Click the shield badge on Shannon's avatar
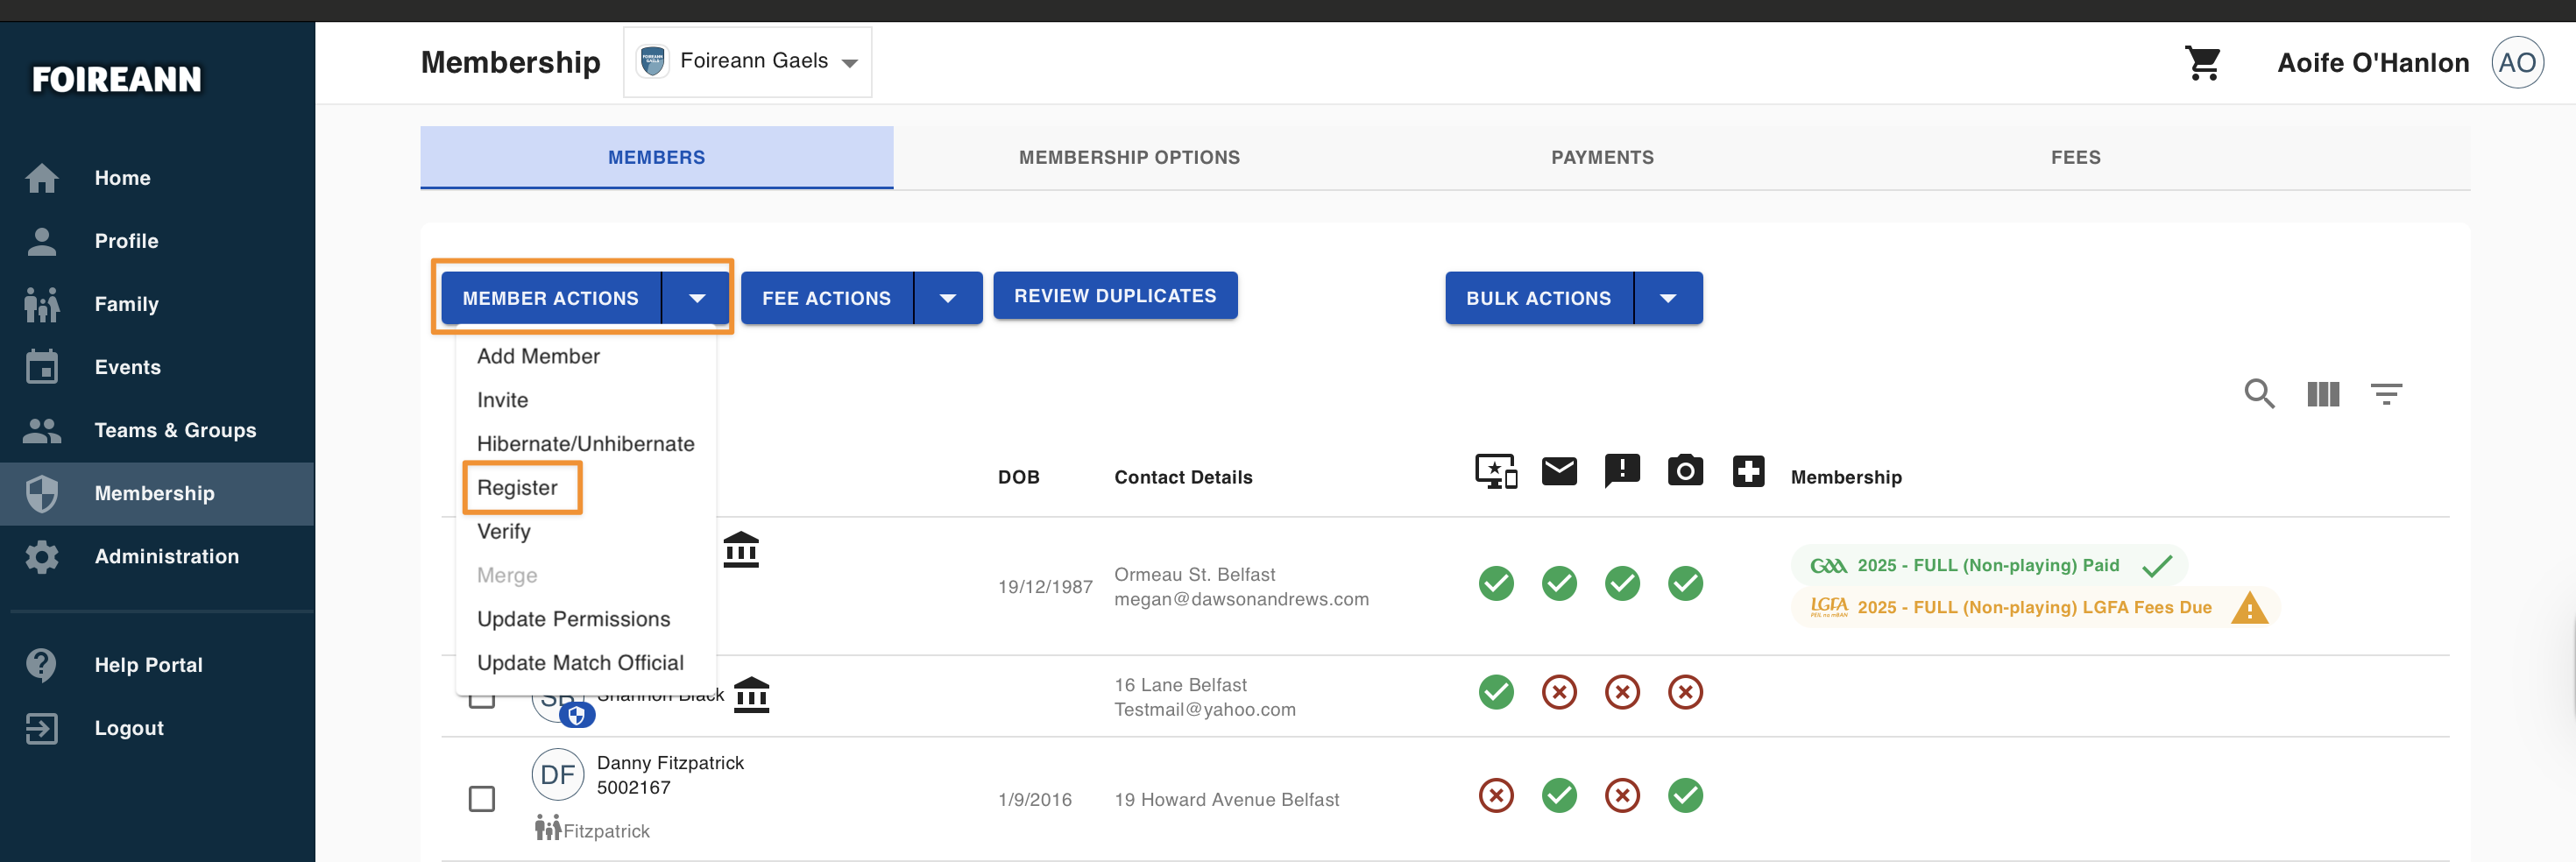Viewport: 2576px width, 862px height. pyautogui.click(x=577, y=715)
